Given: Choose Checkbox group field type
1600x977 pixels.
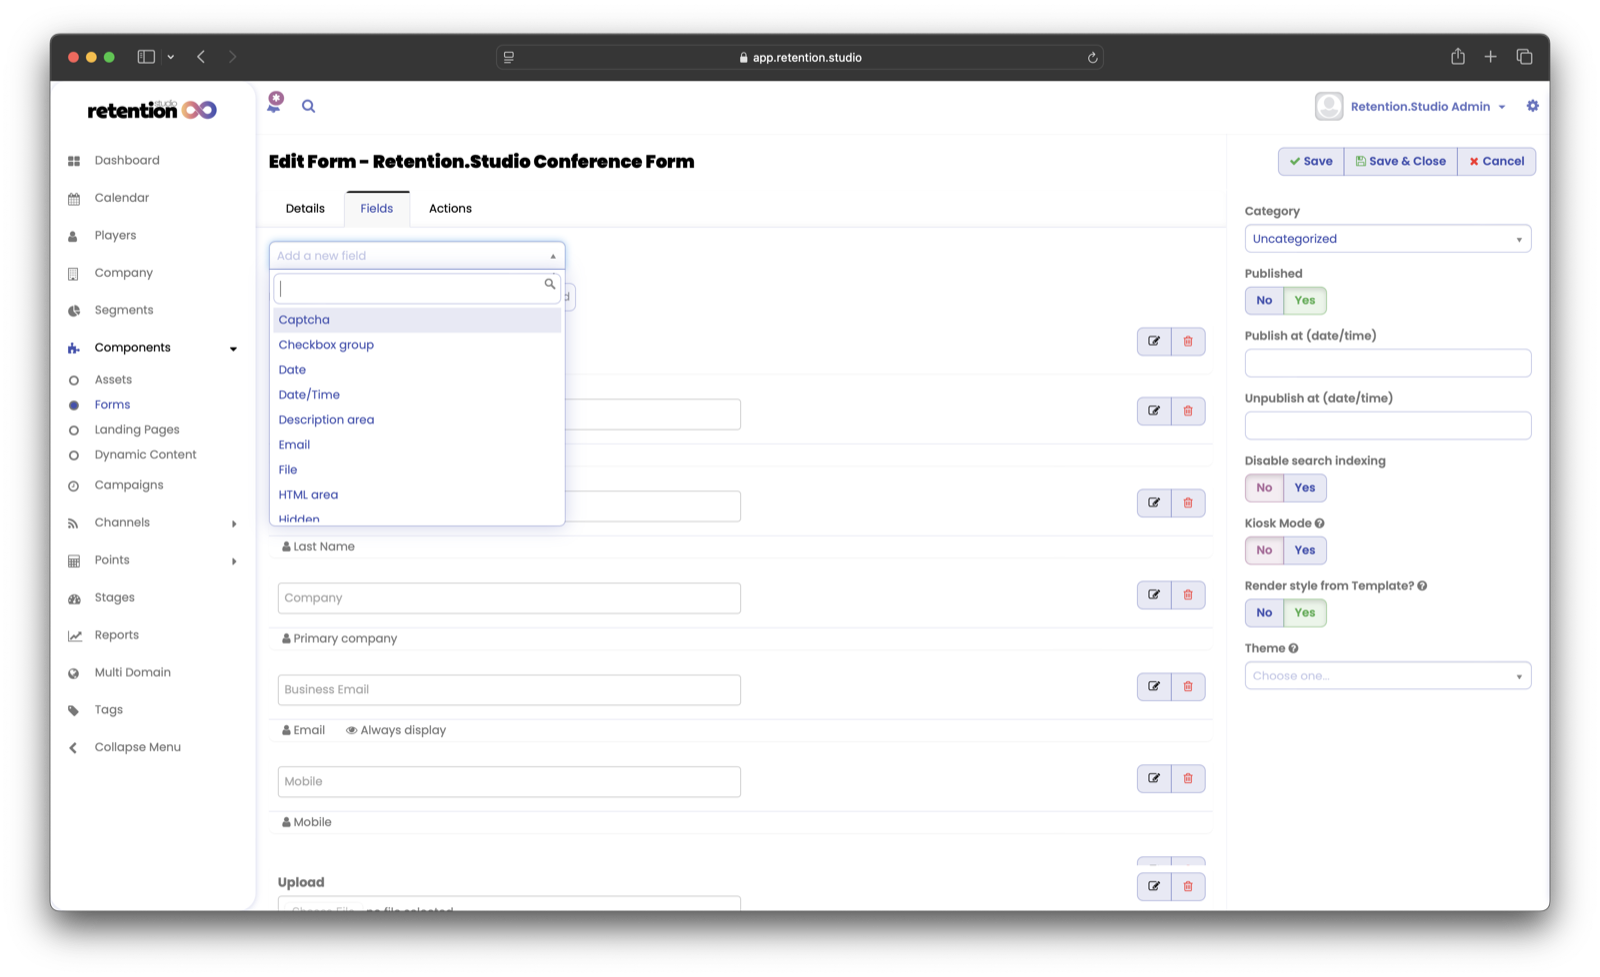Looking at the screenshot, I should [417, 345].
